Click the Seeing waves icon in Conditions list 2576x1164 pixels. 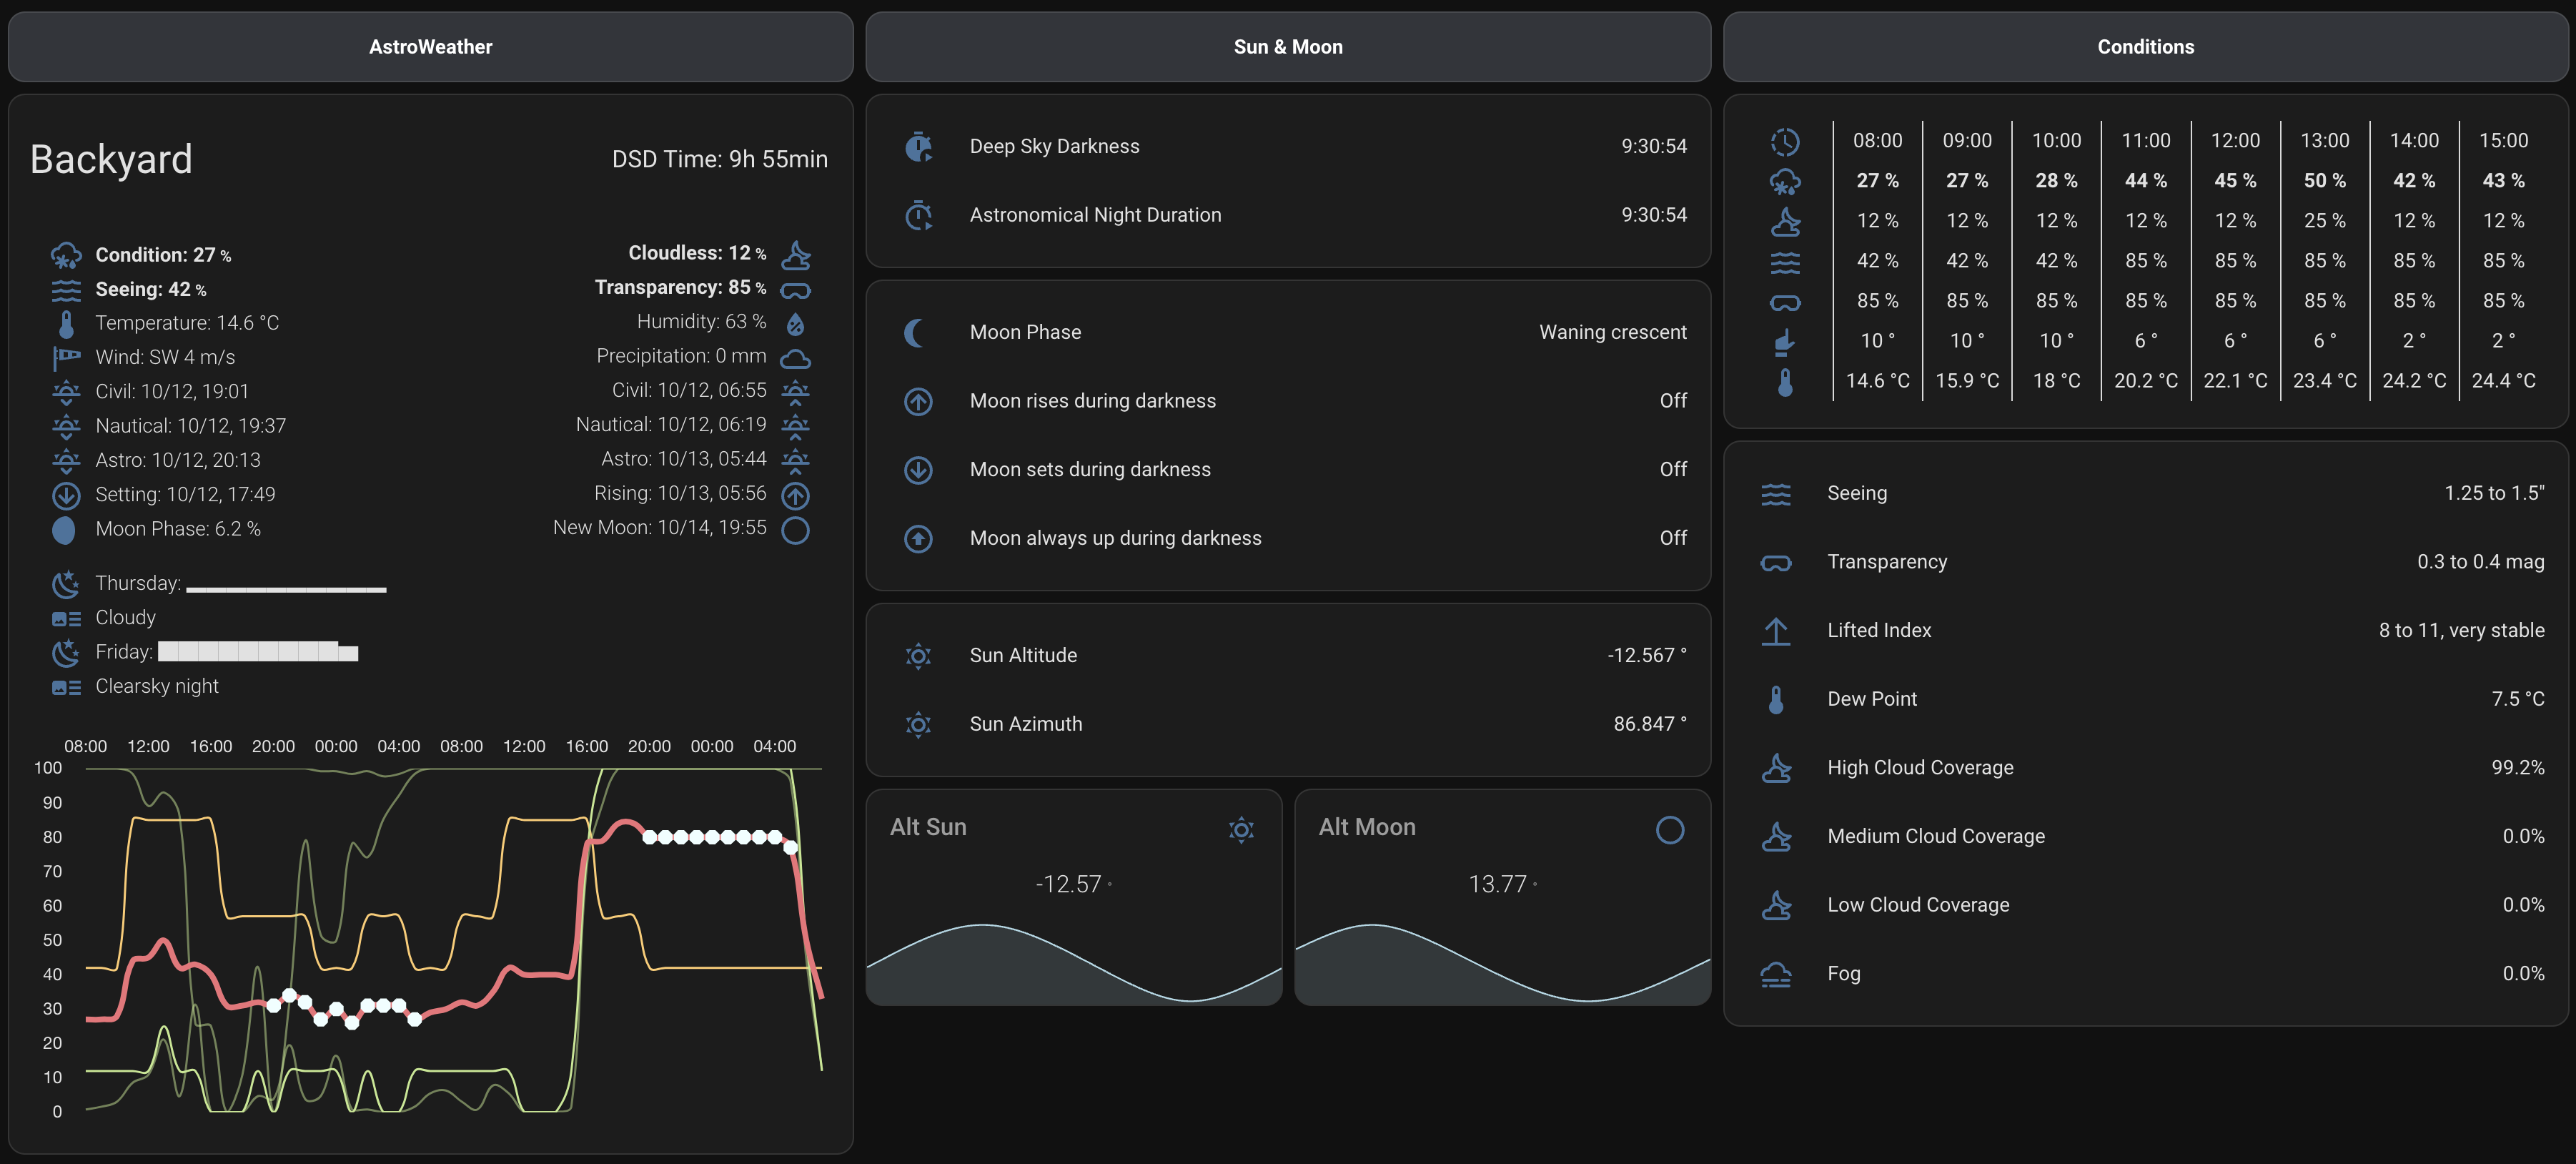[1776, 494]
